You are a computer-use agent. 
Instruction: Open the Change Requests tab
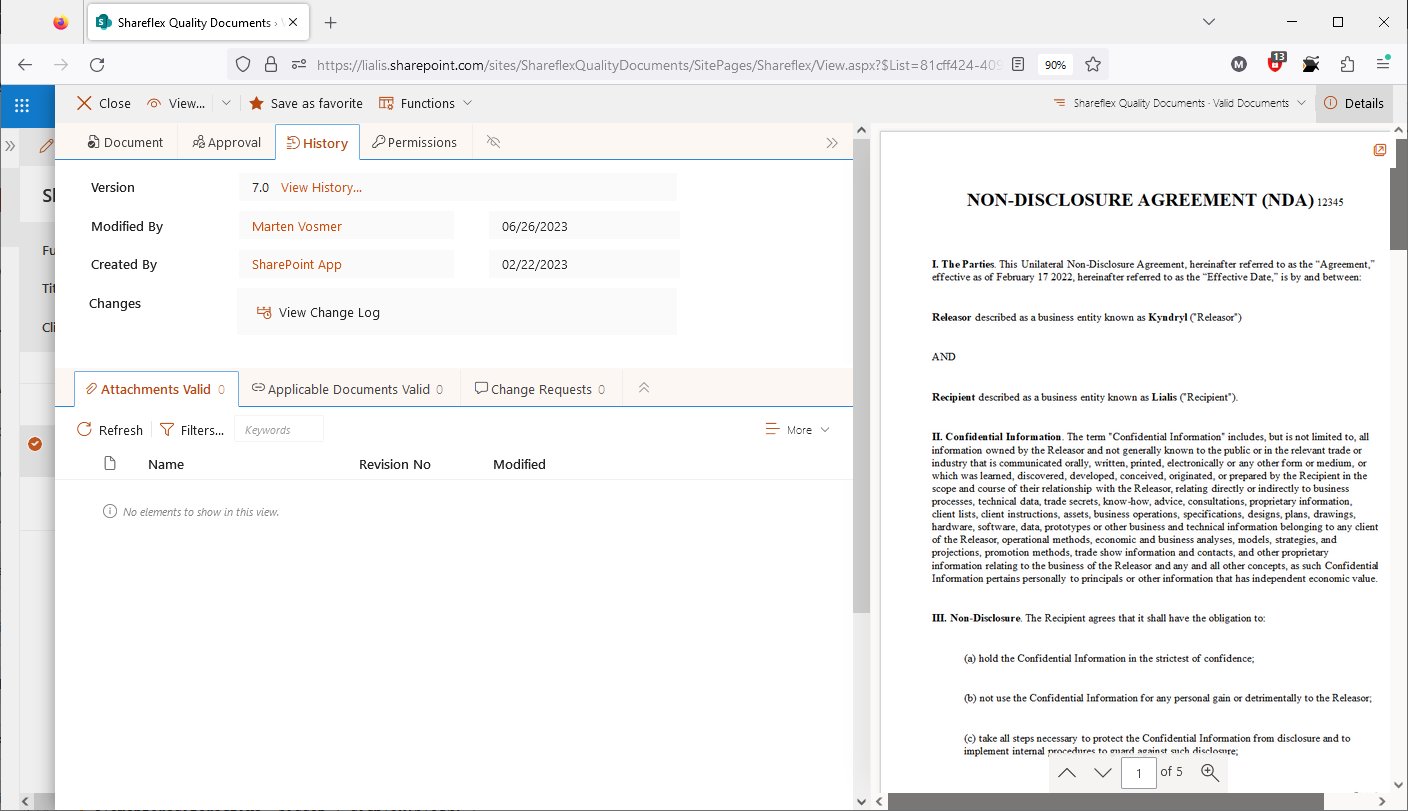coord(540,389)
